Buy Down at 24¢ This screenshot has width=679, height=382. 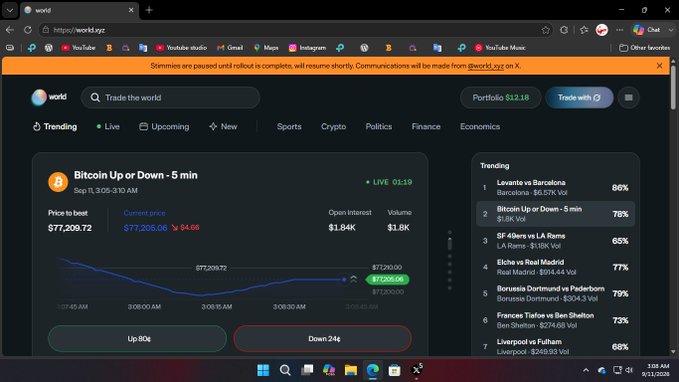coord(323,339)
